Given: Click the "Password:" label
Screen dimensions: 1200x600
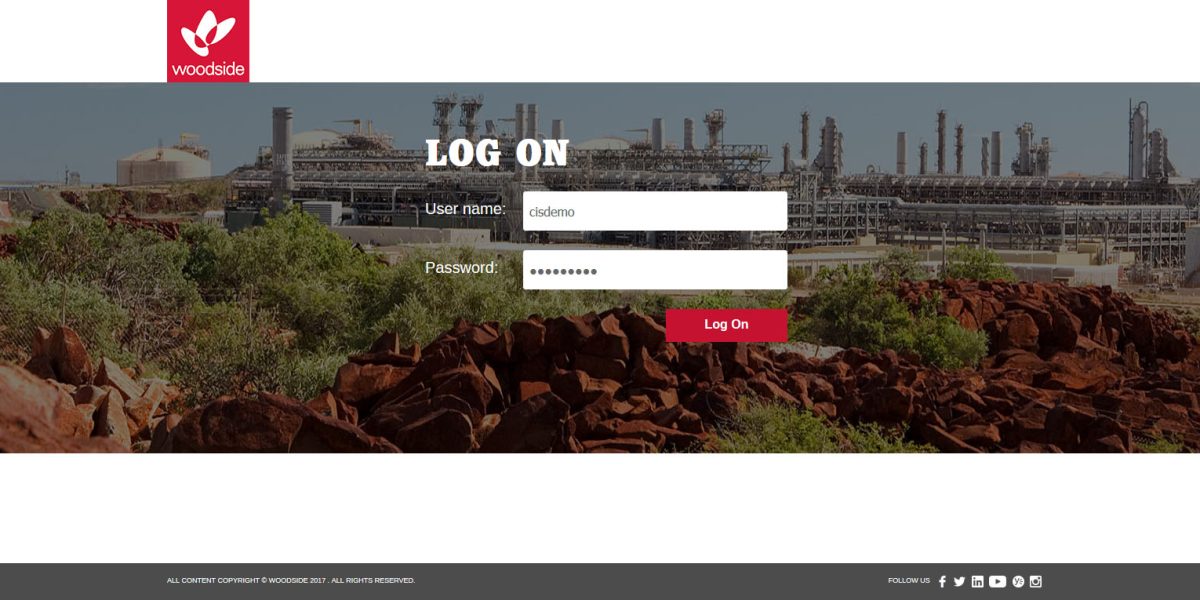Looking at the screenshot, I should click(x=461, y=268).
